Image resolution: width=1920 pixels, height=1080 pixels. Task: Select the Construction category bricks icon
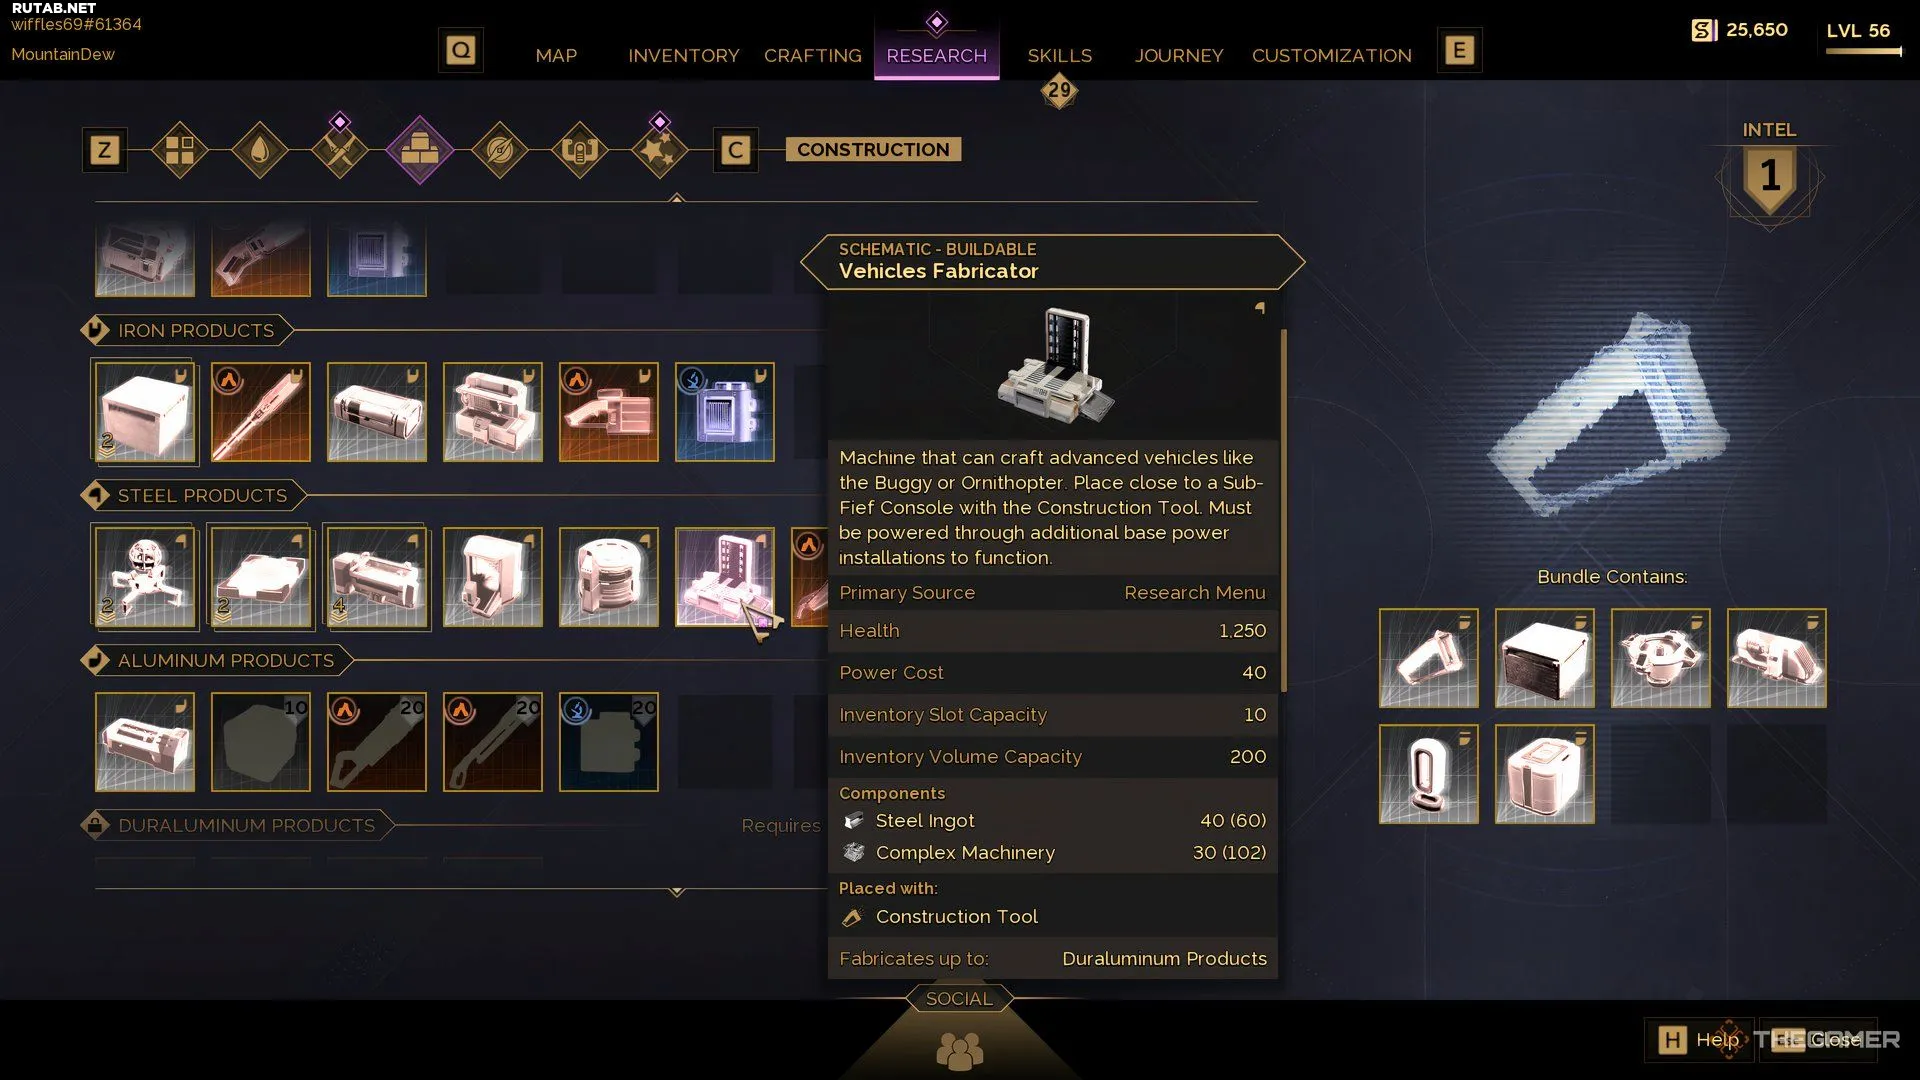(420, 150)
